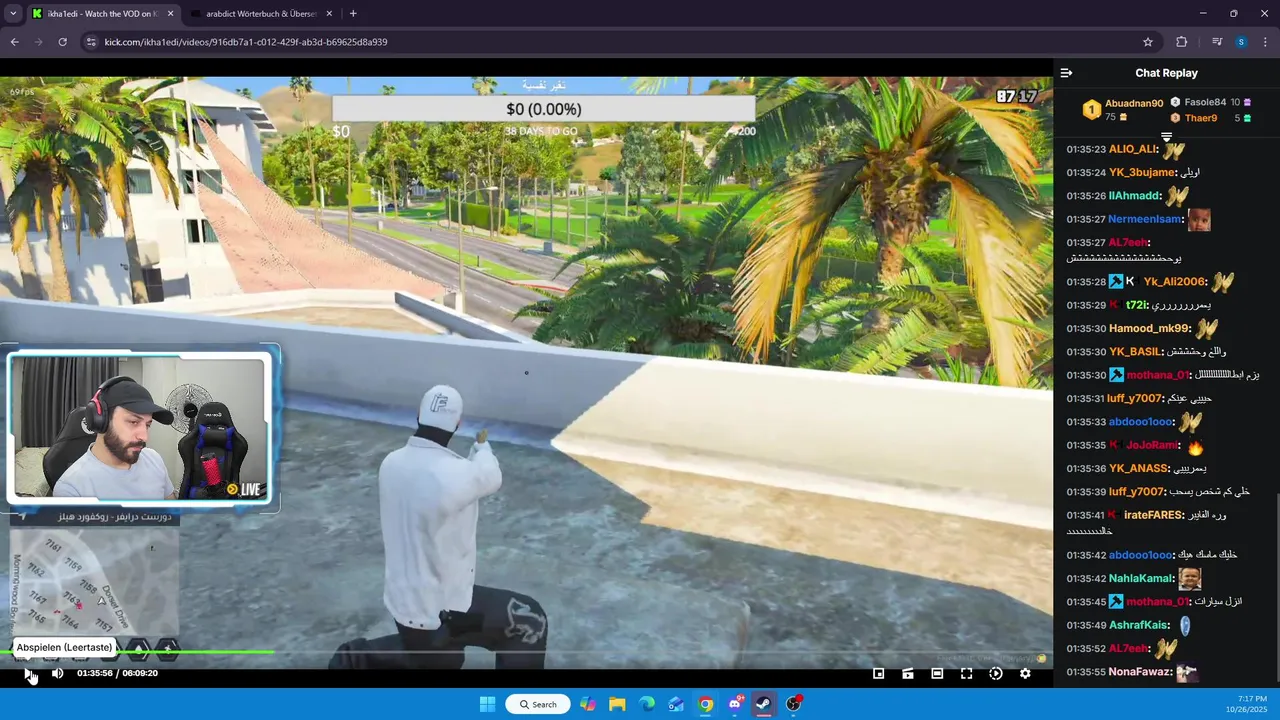
Task: Click username JoJoRami in chat
Action: [x=1153, y=445]
